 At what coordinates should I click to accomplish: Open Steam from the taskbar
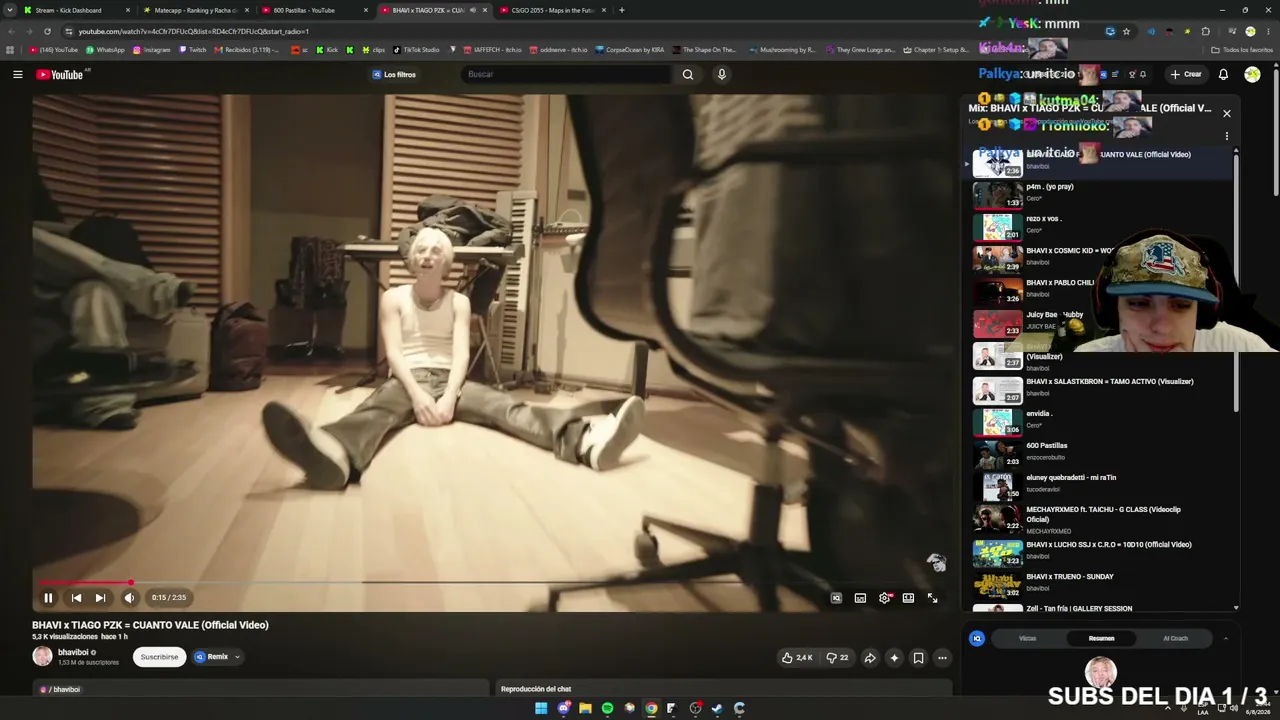(x=717, y=708)
